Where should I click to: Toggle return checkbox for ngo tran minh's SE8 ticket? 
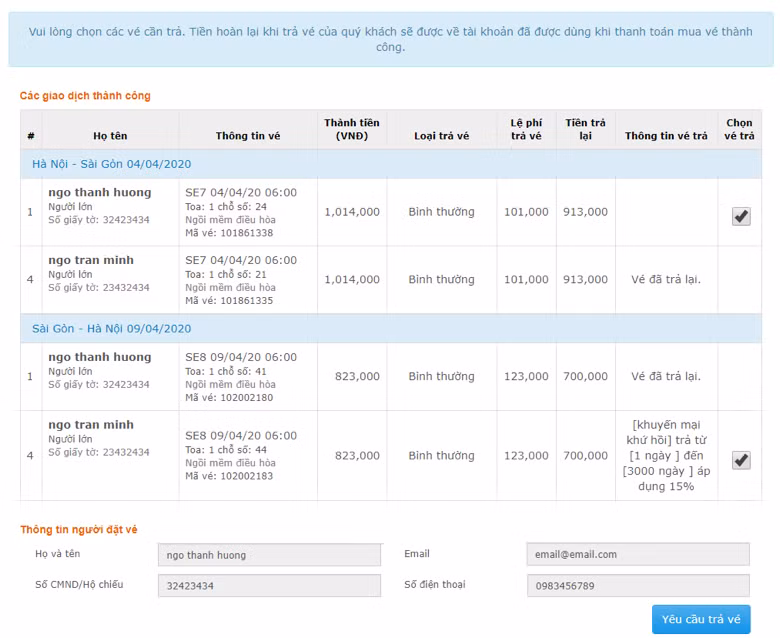coord(740,460)
